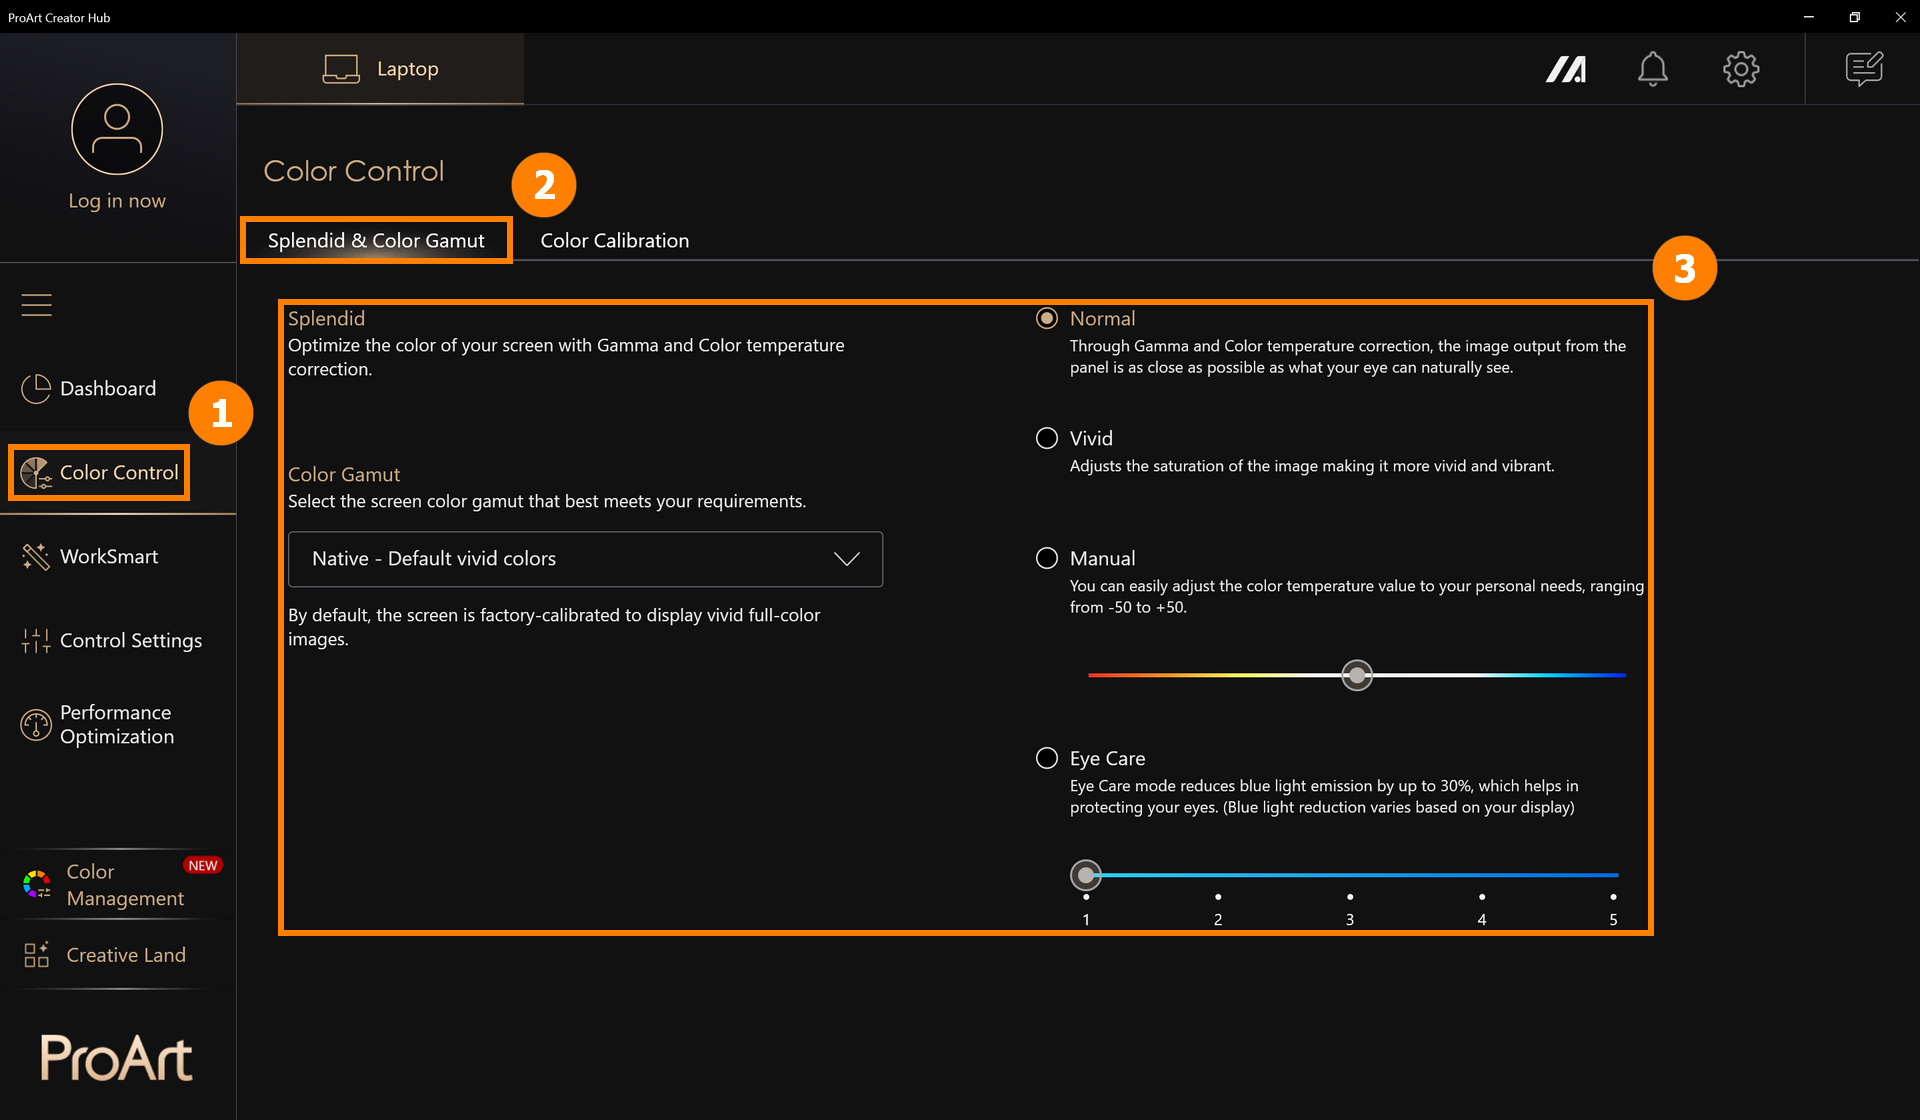Set Eye Care level to 3
The height and width of the screenshot is (1120, 1920).
click(x=1350, y=897)
